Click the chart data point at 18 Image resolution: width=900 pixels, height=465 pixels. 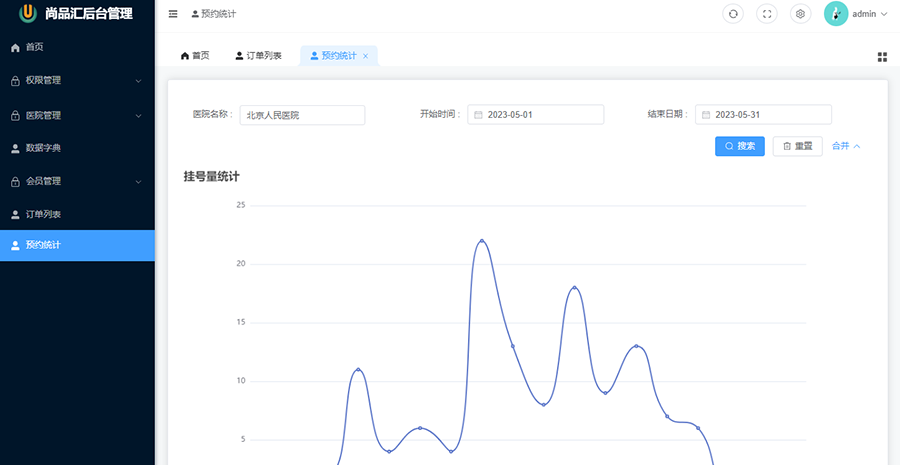click(x=574, y=288)
